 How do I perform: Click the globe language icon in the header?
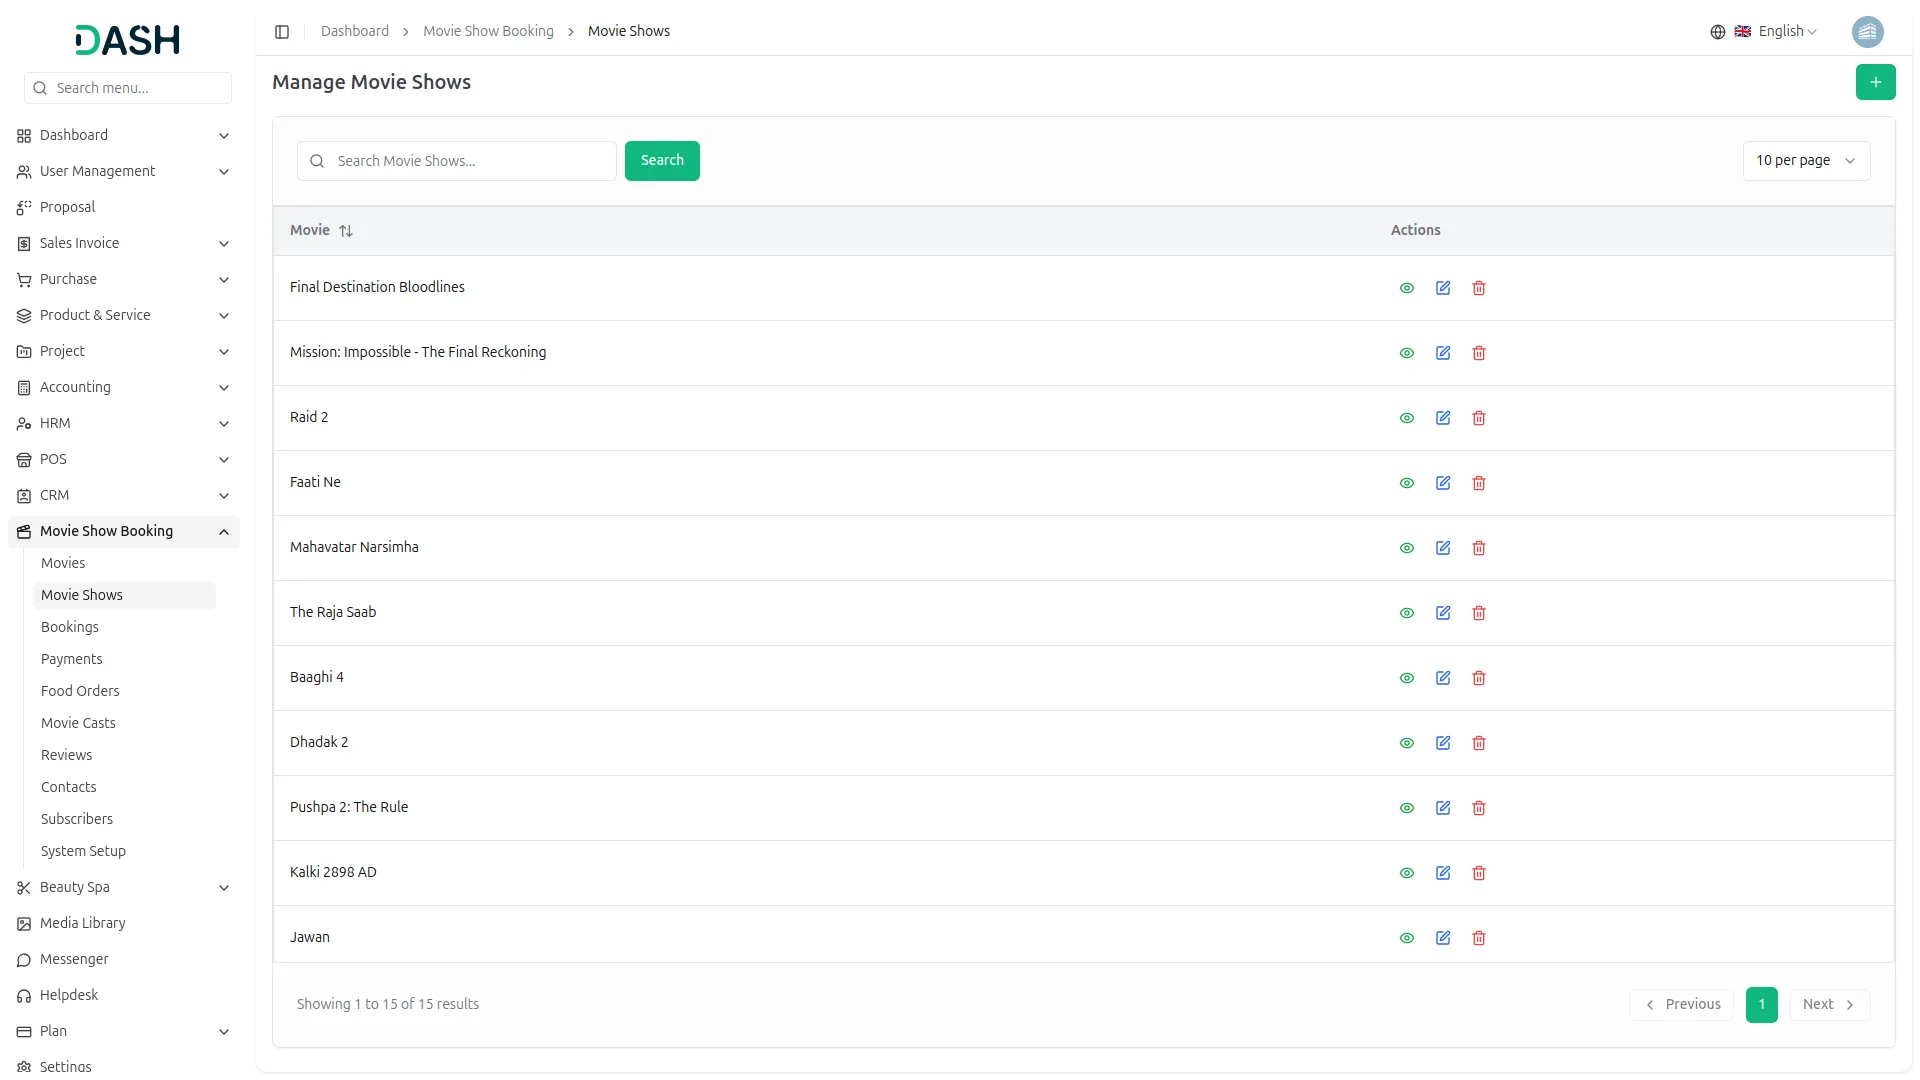tap(1717, 31)
